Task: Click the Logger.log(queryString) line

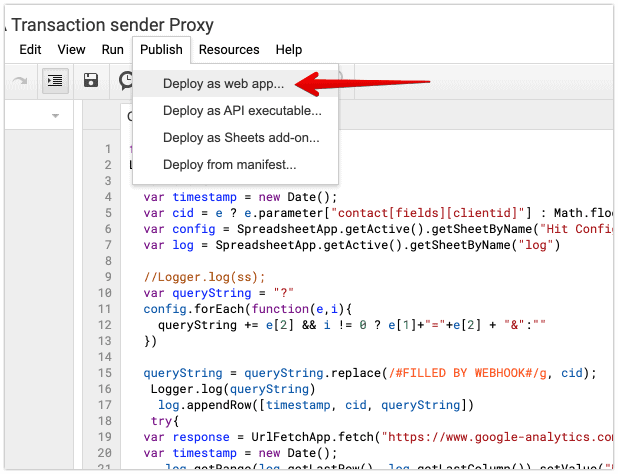Action: coord(233,389)
